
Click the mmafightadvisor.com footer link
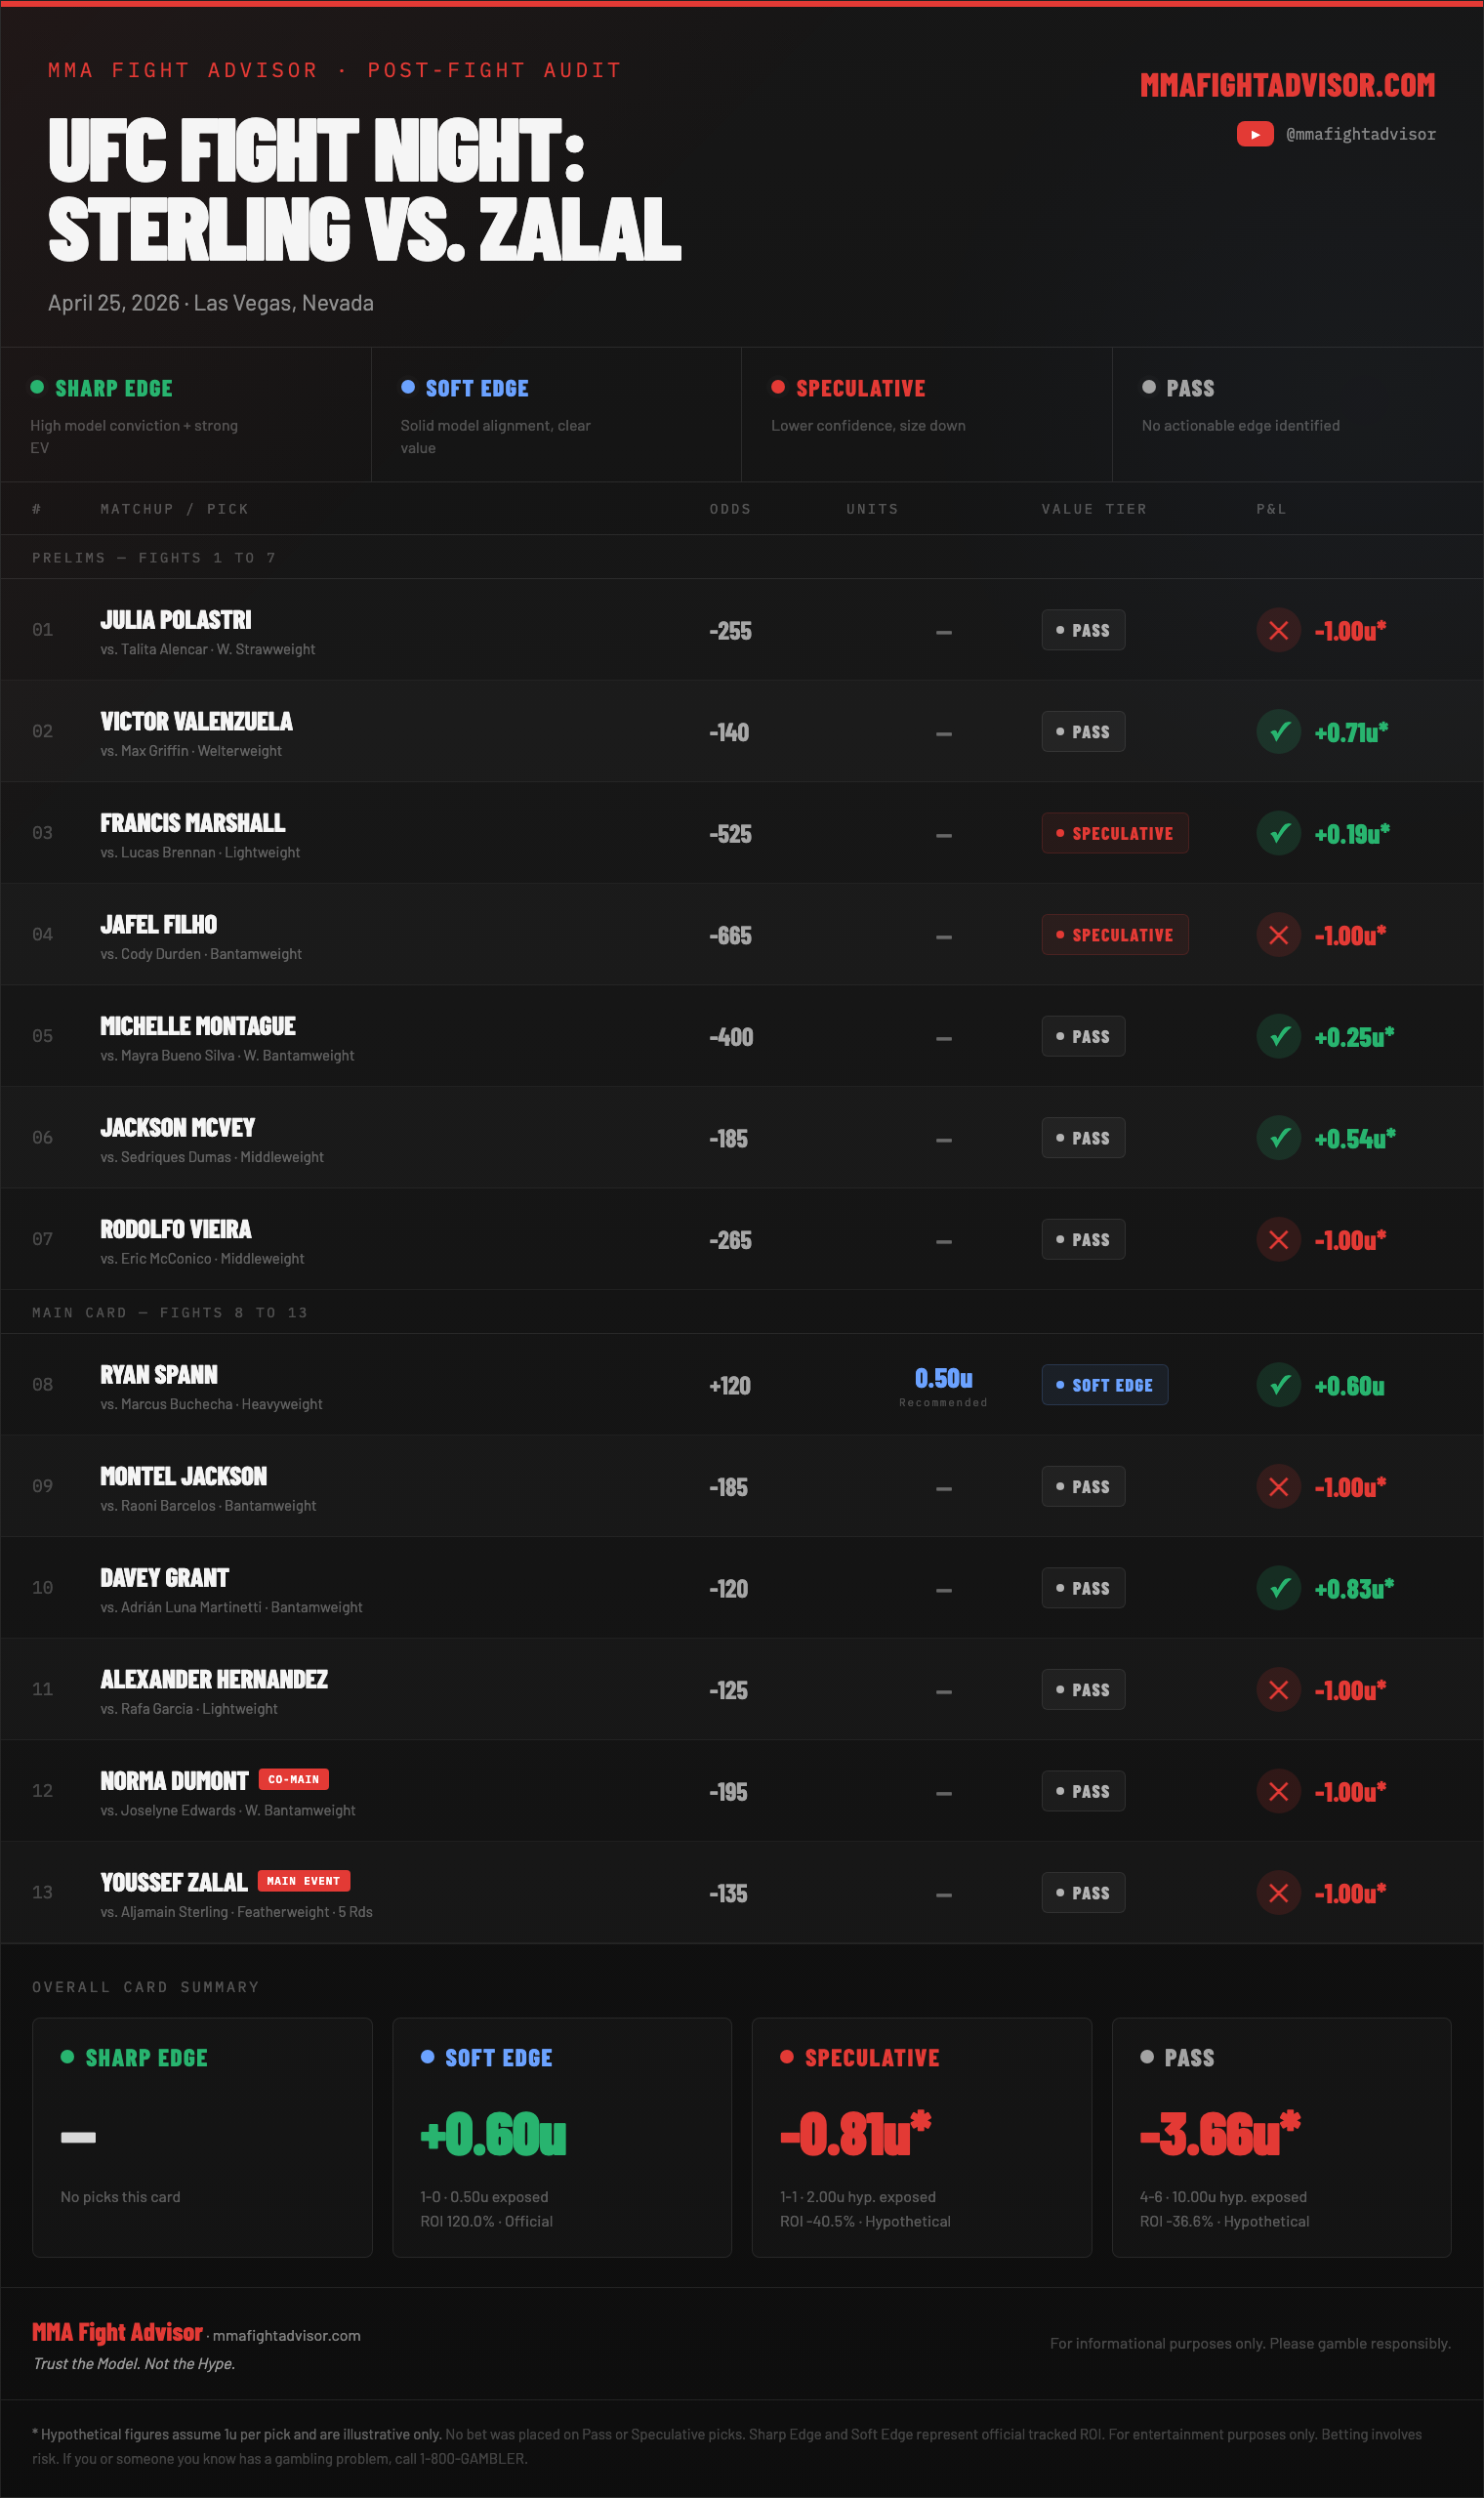point(287,2336)
